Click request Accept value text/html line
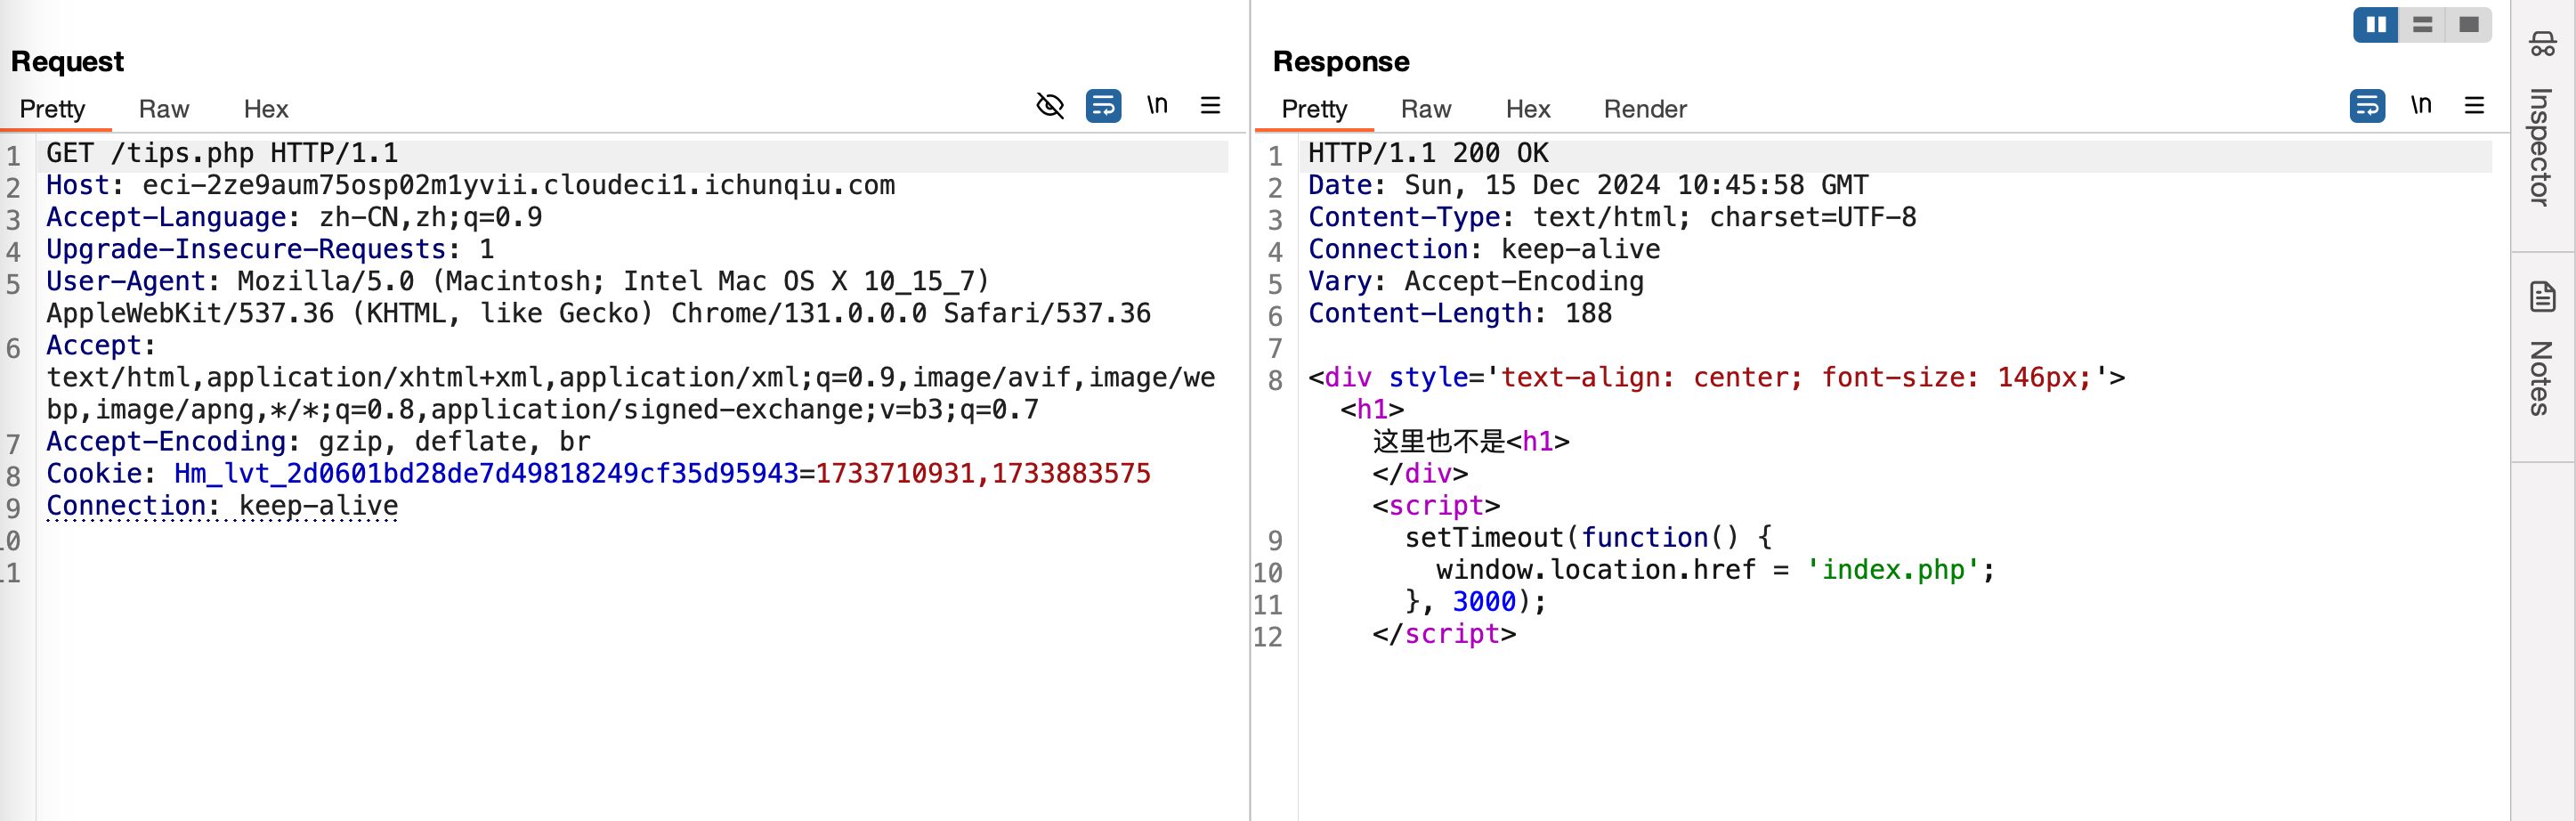This screenshot has width=2576, height=821. click(631, 377)
